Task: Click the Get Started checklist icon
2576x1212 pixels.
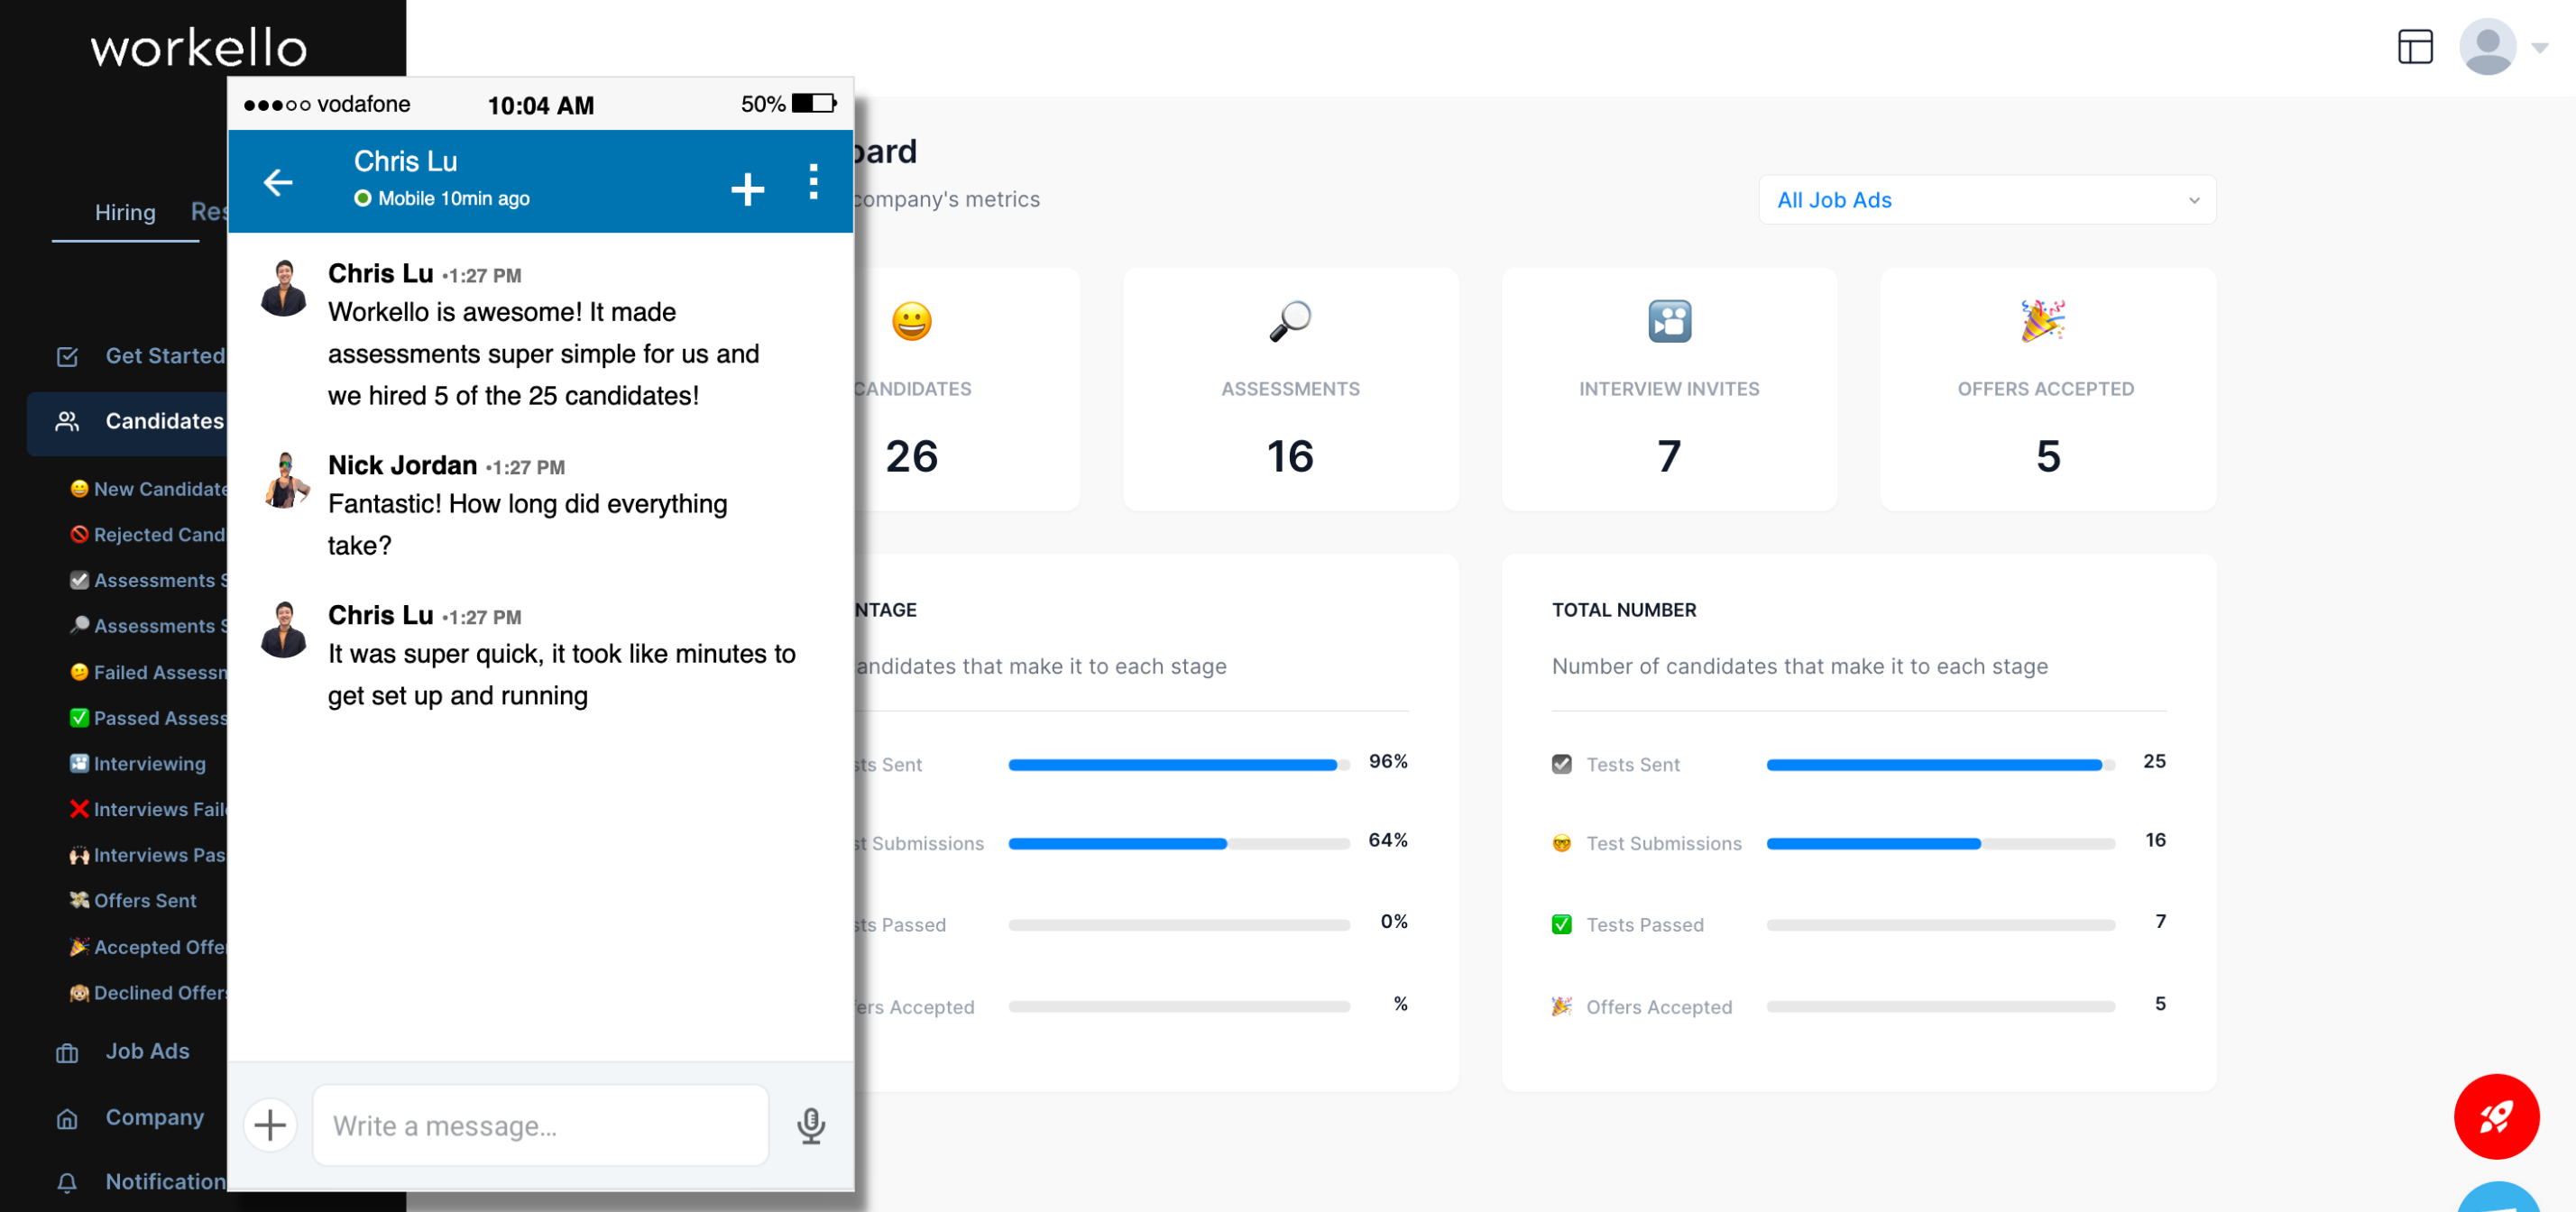Action: point(67,357)
